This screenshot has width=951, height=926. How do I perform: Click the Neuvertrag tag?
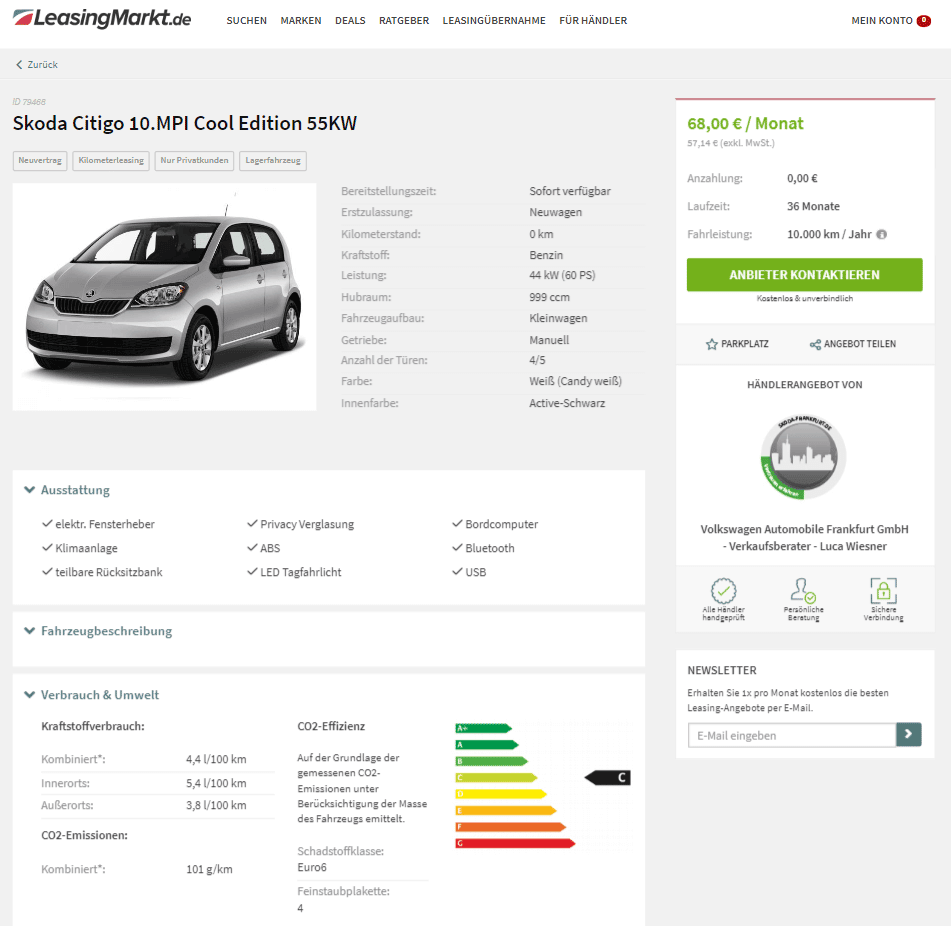click(40, 161)
